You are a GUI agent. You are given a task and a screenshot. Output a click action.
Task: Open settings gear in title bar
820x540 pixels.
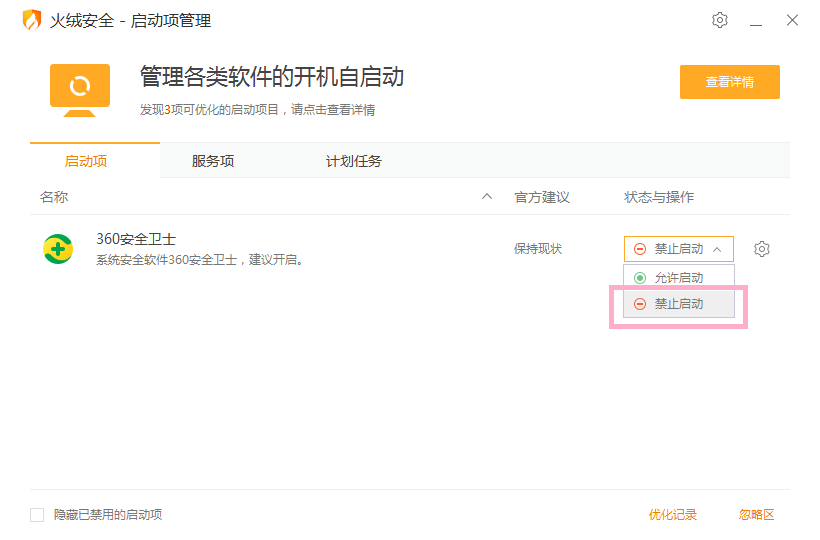pyautogui.click(x=720, y=20)
